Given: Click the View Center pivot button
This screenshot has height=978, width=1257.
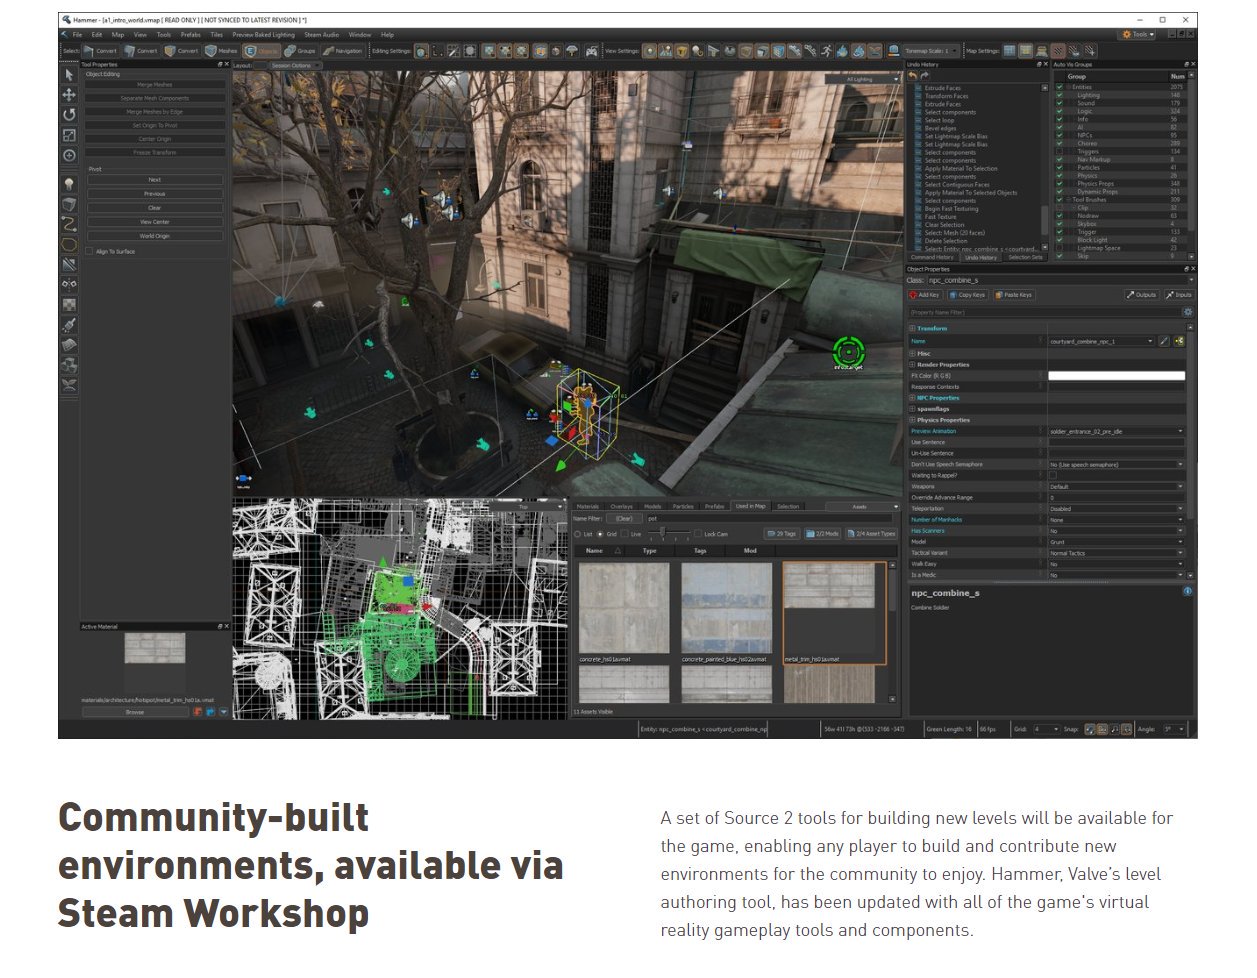Looking at the screenshot, I should coord(154,222).
